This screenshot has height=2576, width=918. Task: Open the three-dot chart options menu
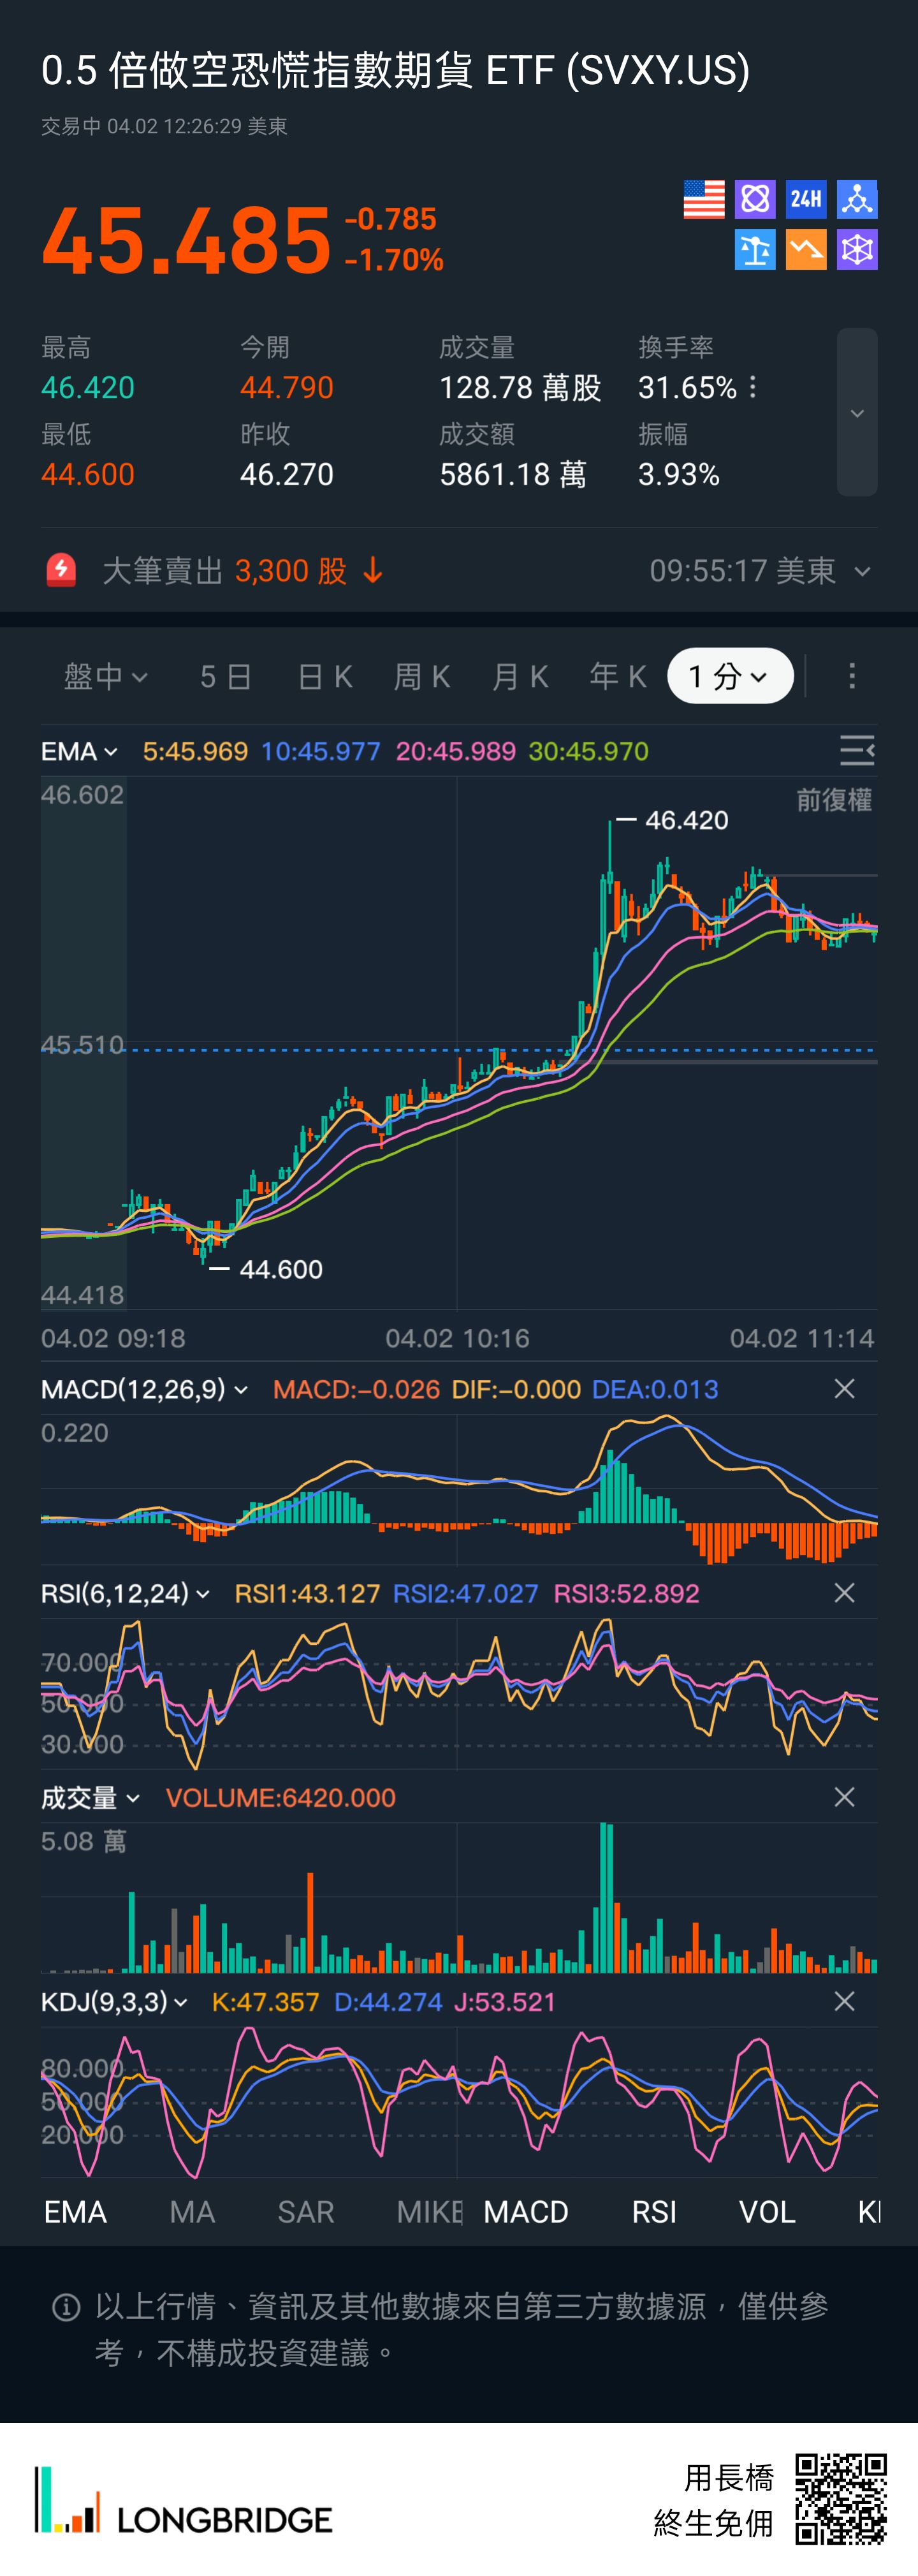point(852,677)
